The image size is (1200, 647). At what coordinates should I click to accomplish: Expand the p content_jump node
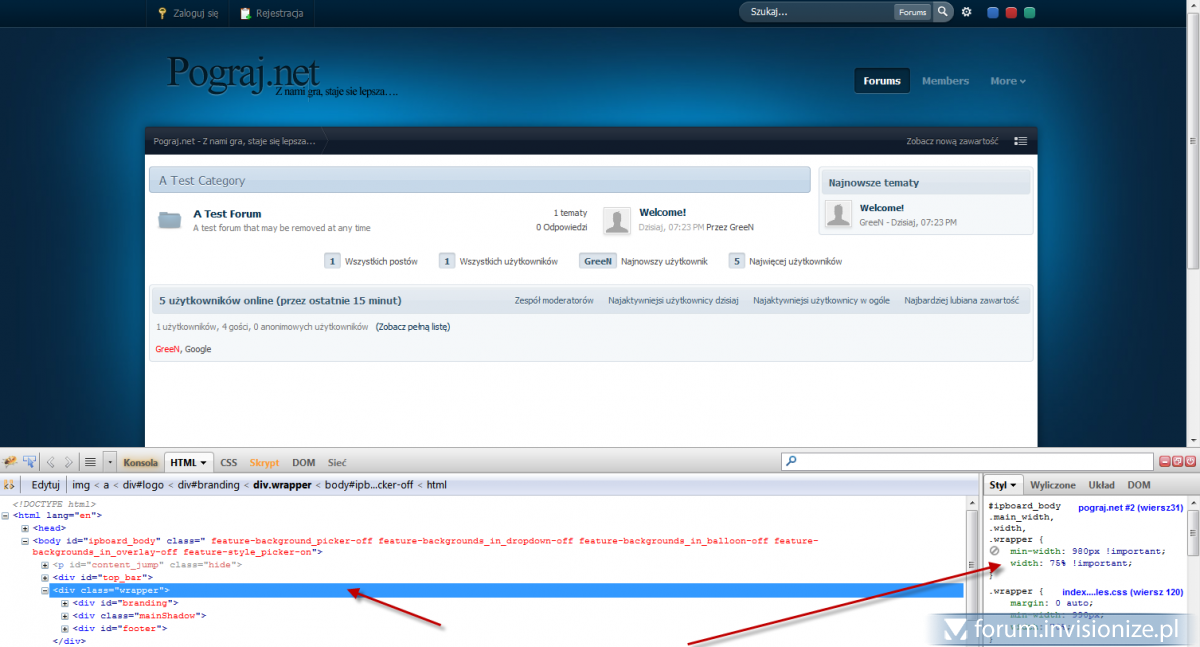click(45, 565)
